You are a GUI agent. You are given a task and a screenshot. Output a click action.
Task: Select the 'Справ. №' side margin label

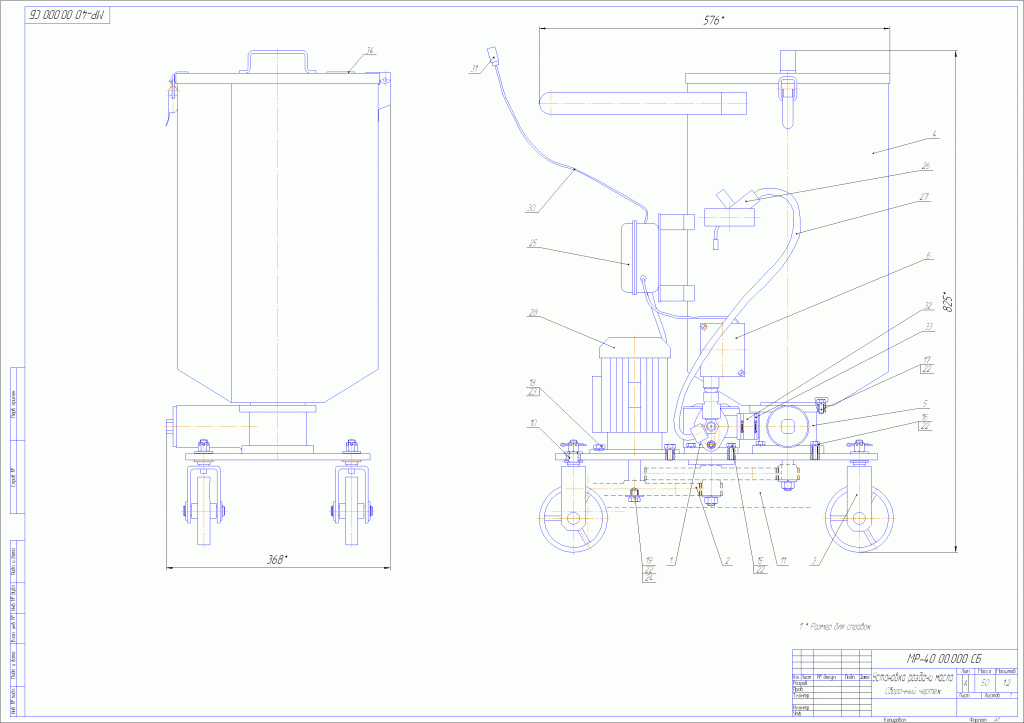click(x=15, y=478)
